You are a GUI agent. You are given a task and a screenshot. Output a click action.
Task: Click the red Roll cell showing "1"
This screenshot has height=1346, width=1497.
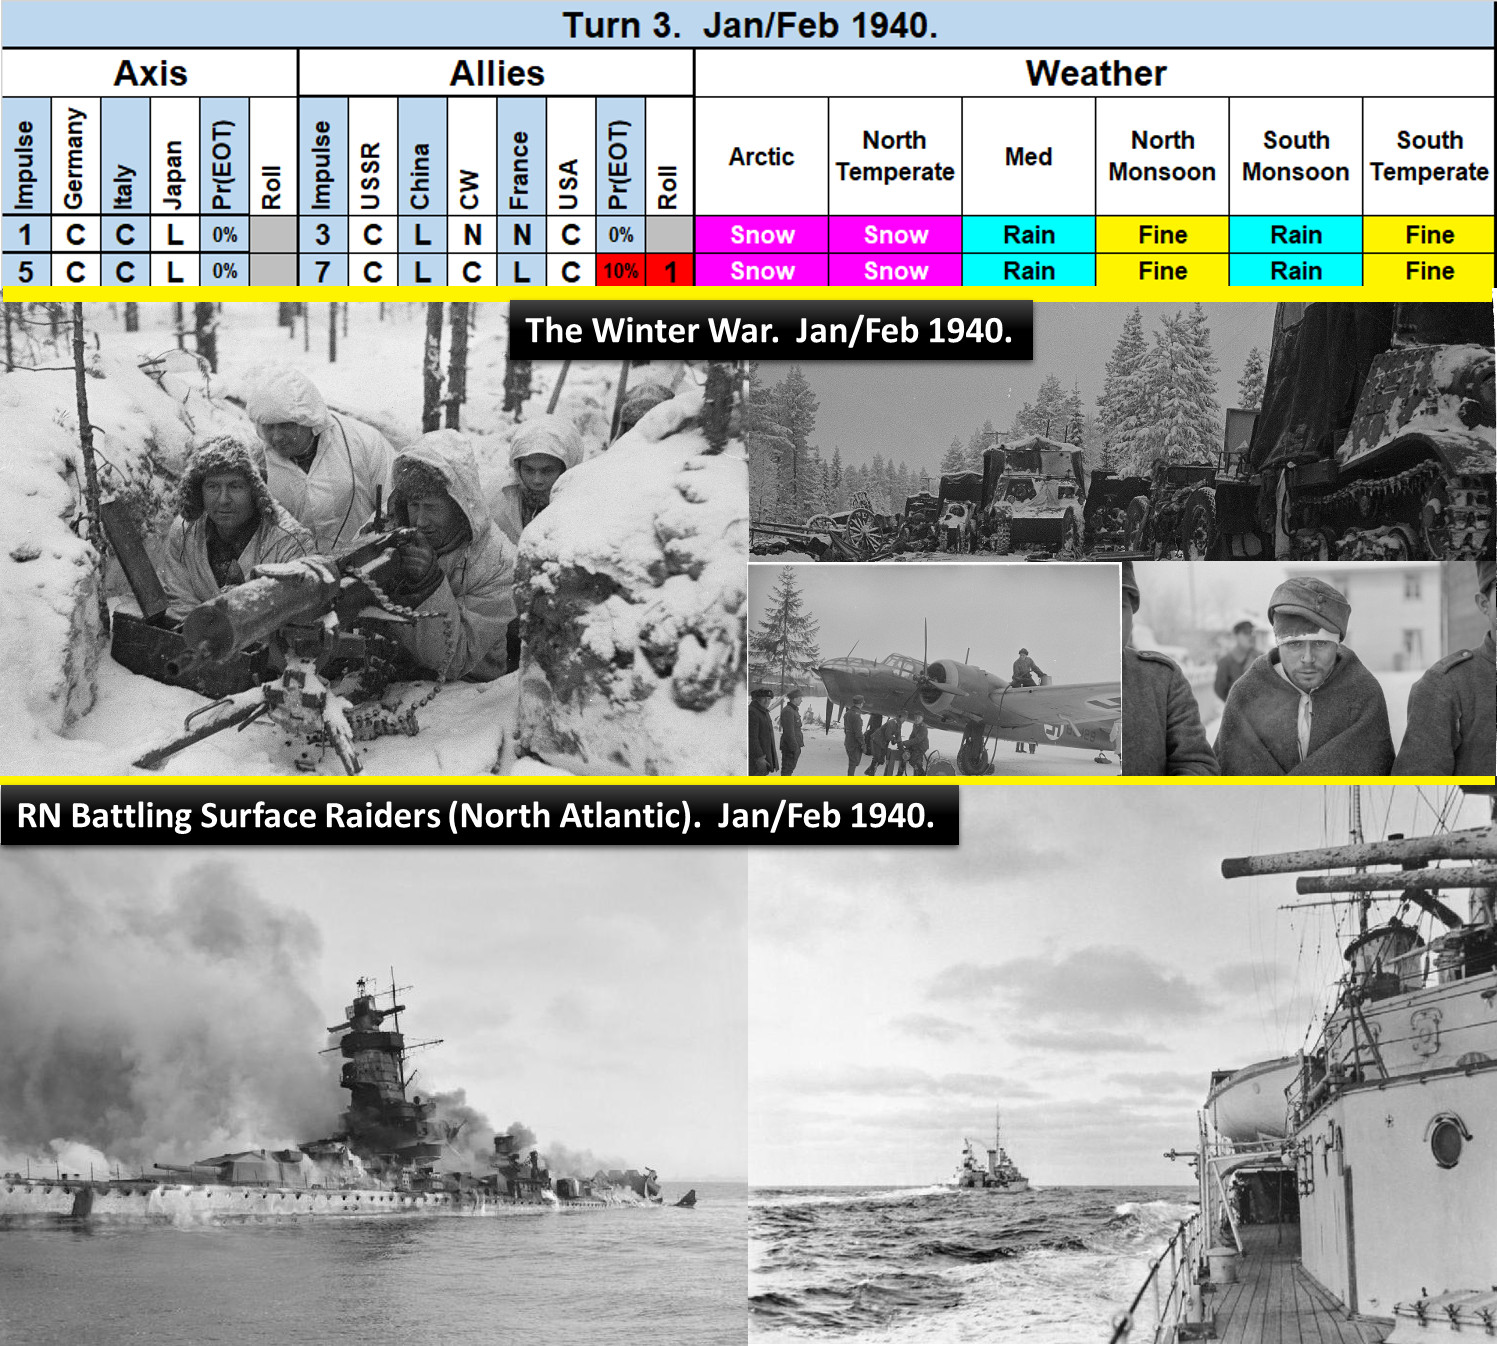coord(669,271)
